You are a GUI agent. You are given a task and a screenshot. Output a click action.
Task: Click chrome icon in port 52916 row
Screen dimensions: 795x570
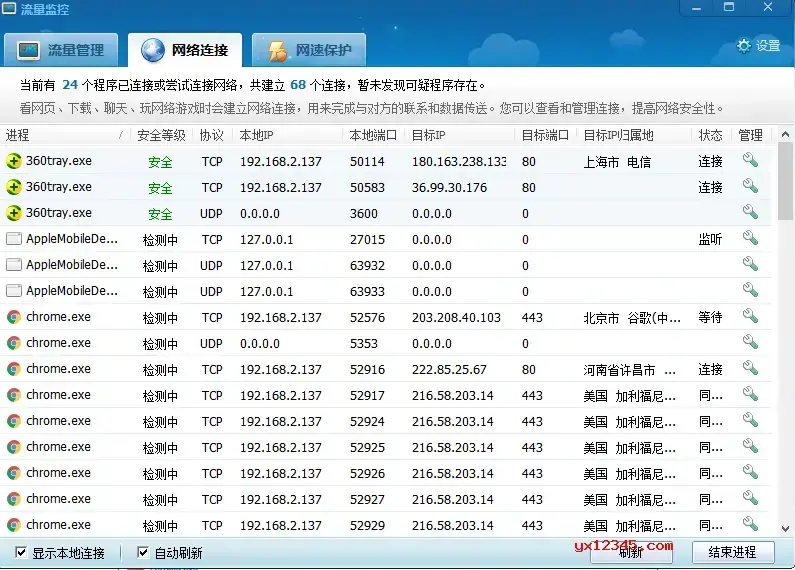click(x=14, y=369)
